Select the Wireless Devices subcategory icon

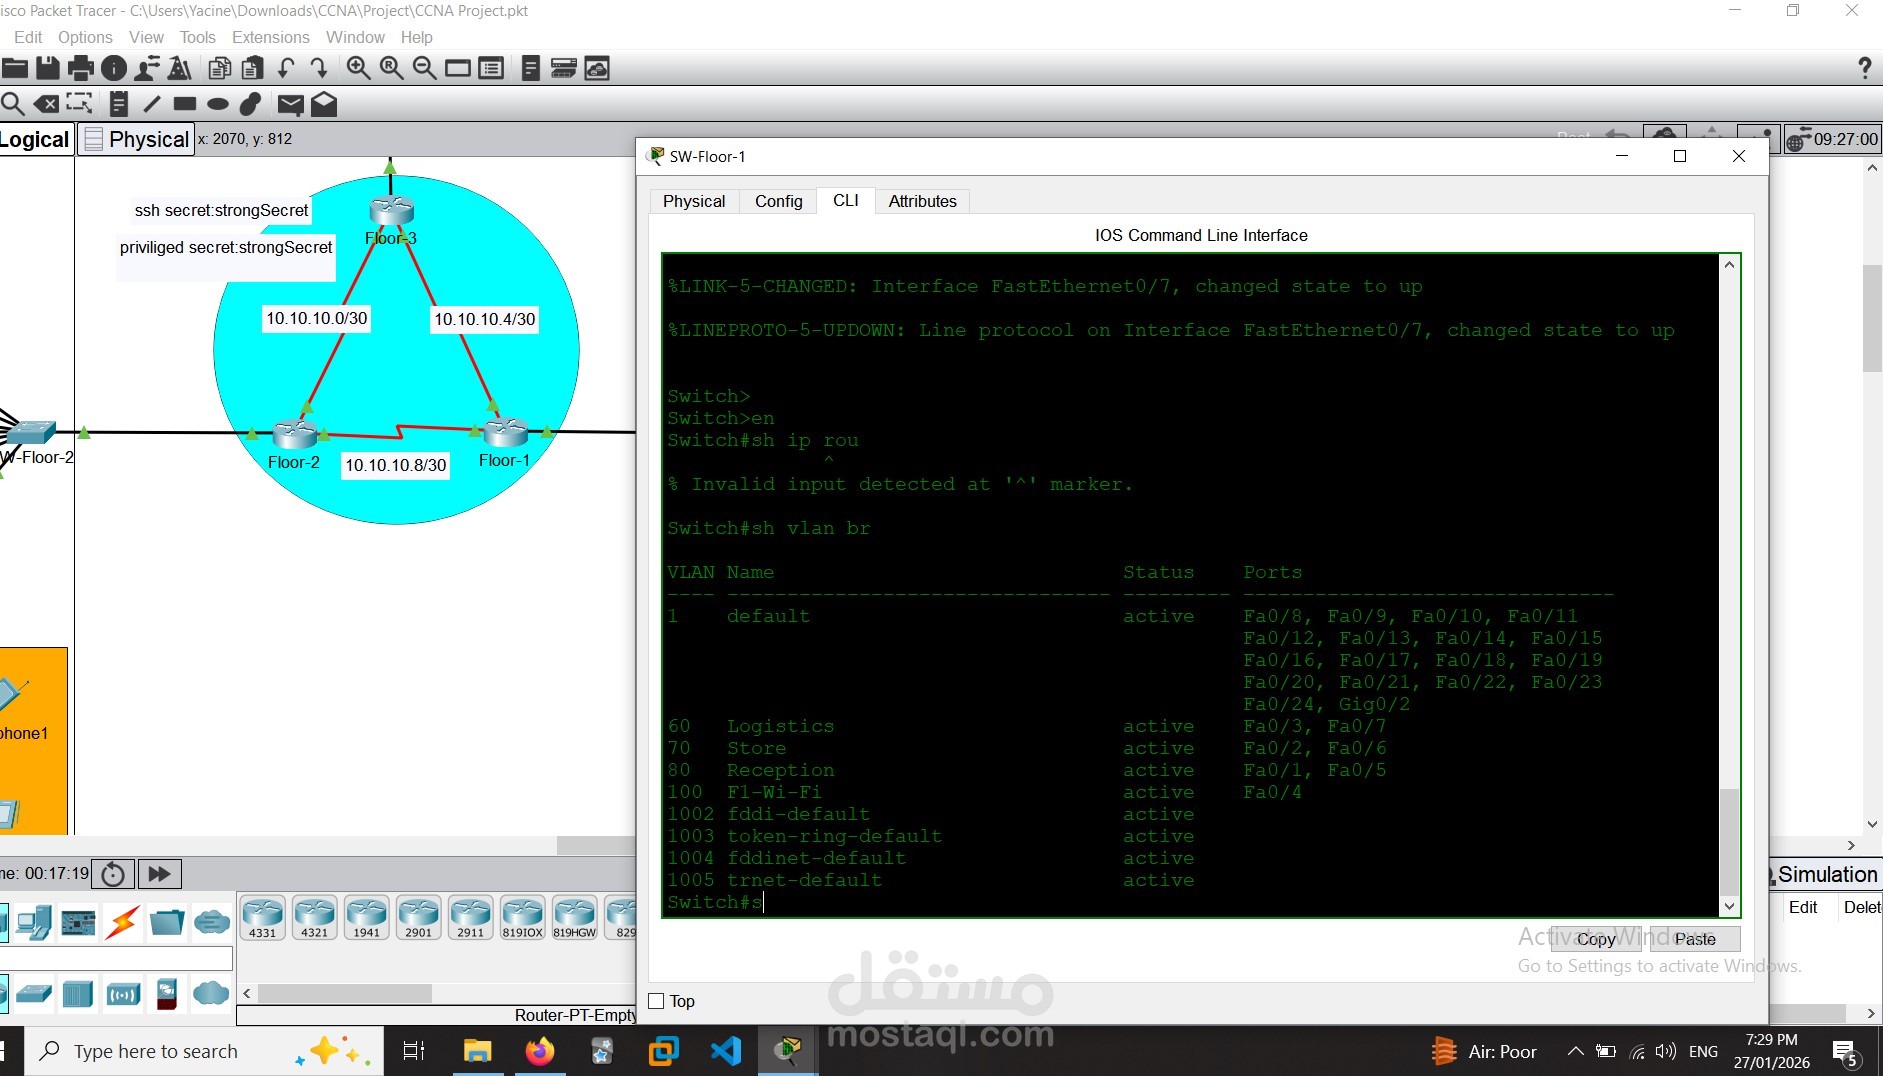[123, 994]
